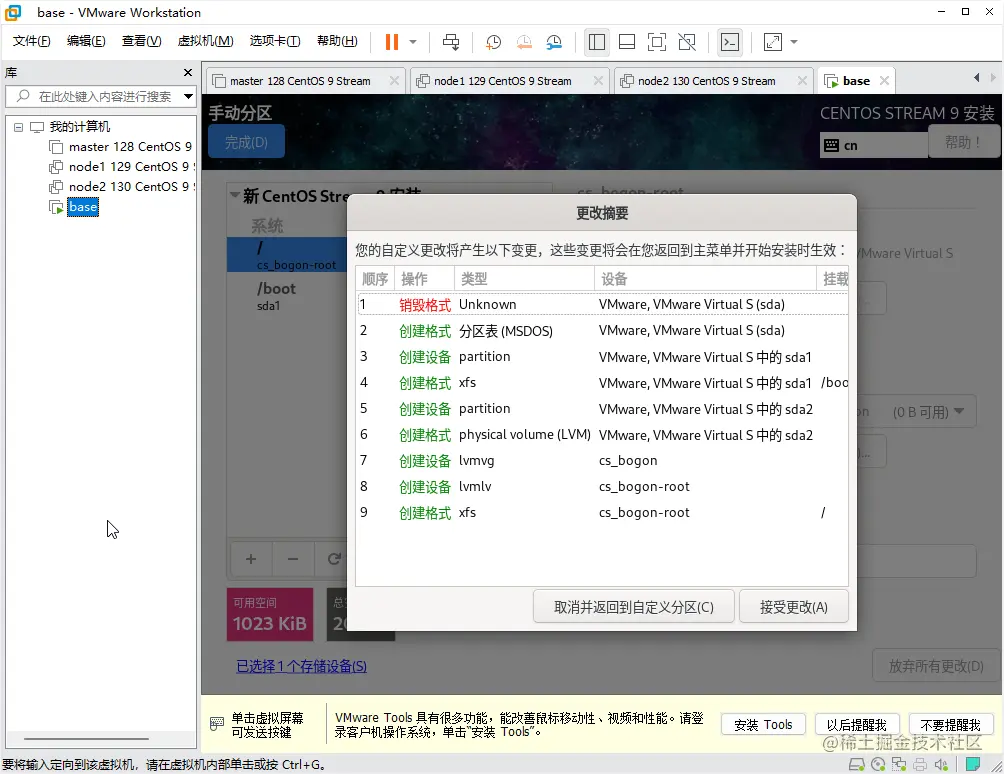Open the stretch display dropdown arrow
Viewport: 1004px width, 774px height.
[794, 42]
